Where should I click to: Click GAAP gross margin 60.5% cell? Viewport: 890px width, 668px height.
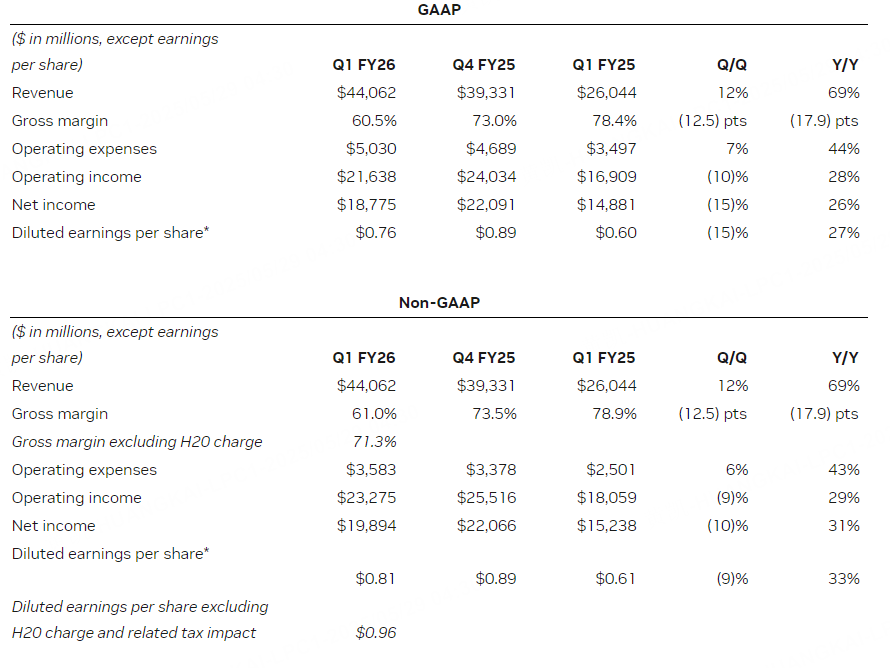tap(374, 121)
